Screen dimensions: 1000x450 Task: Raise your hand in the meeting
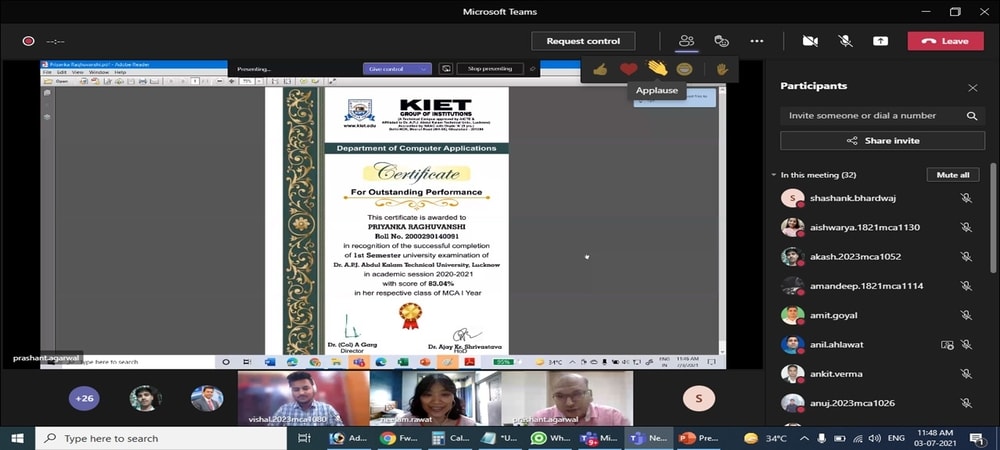click(721, 69)
